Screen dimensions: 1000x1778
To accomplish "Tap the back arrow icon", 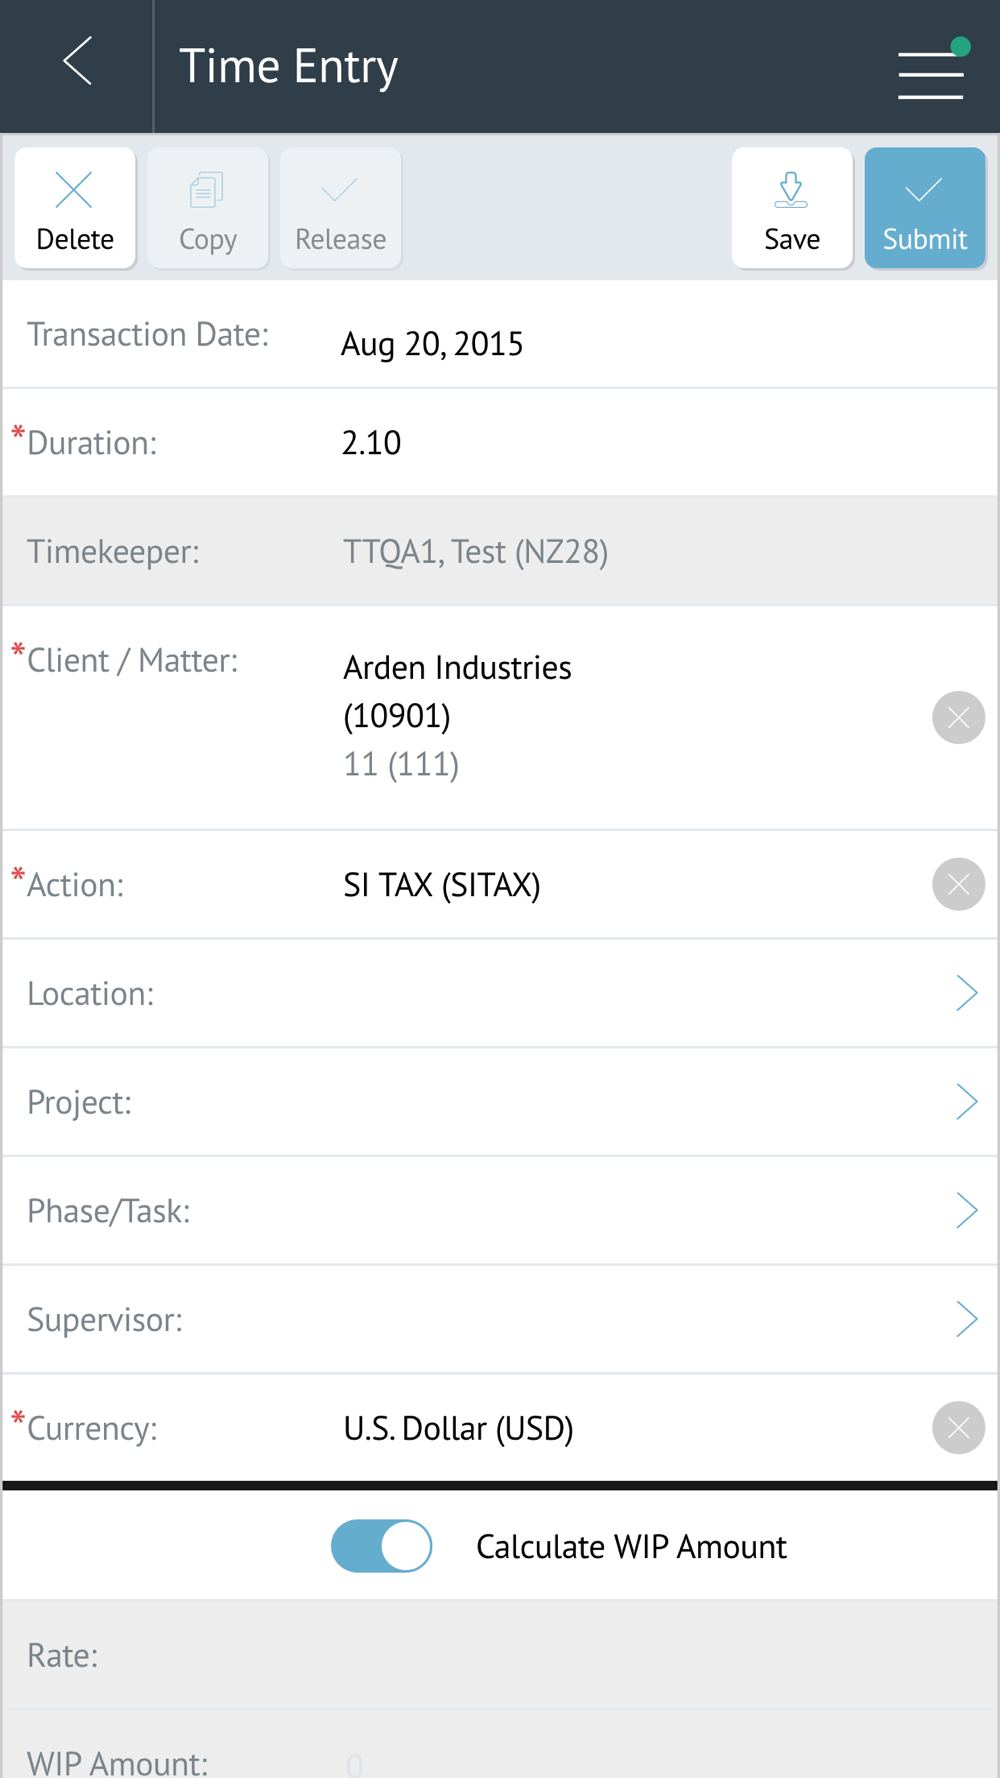I will pyautogui.click(x=78, y=62).
